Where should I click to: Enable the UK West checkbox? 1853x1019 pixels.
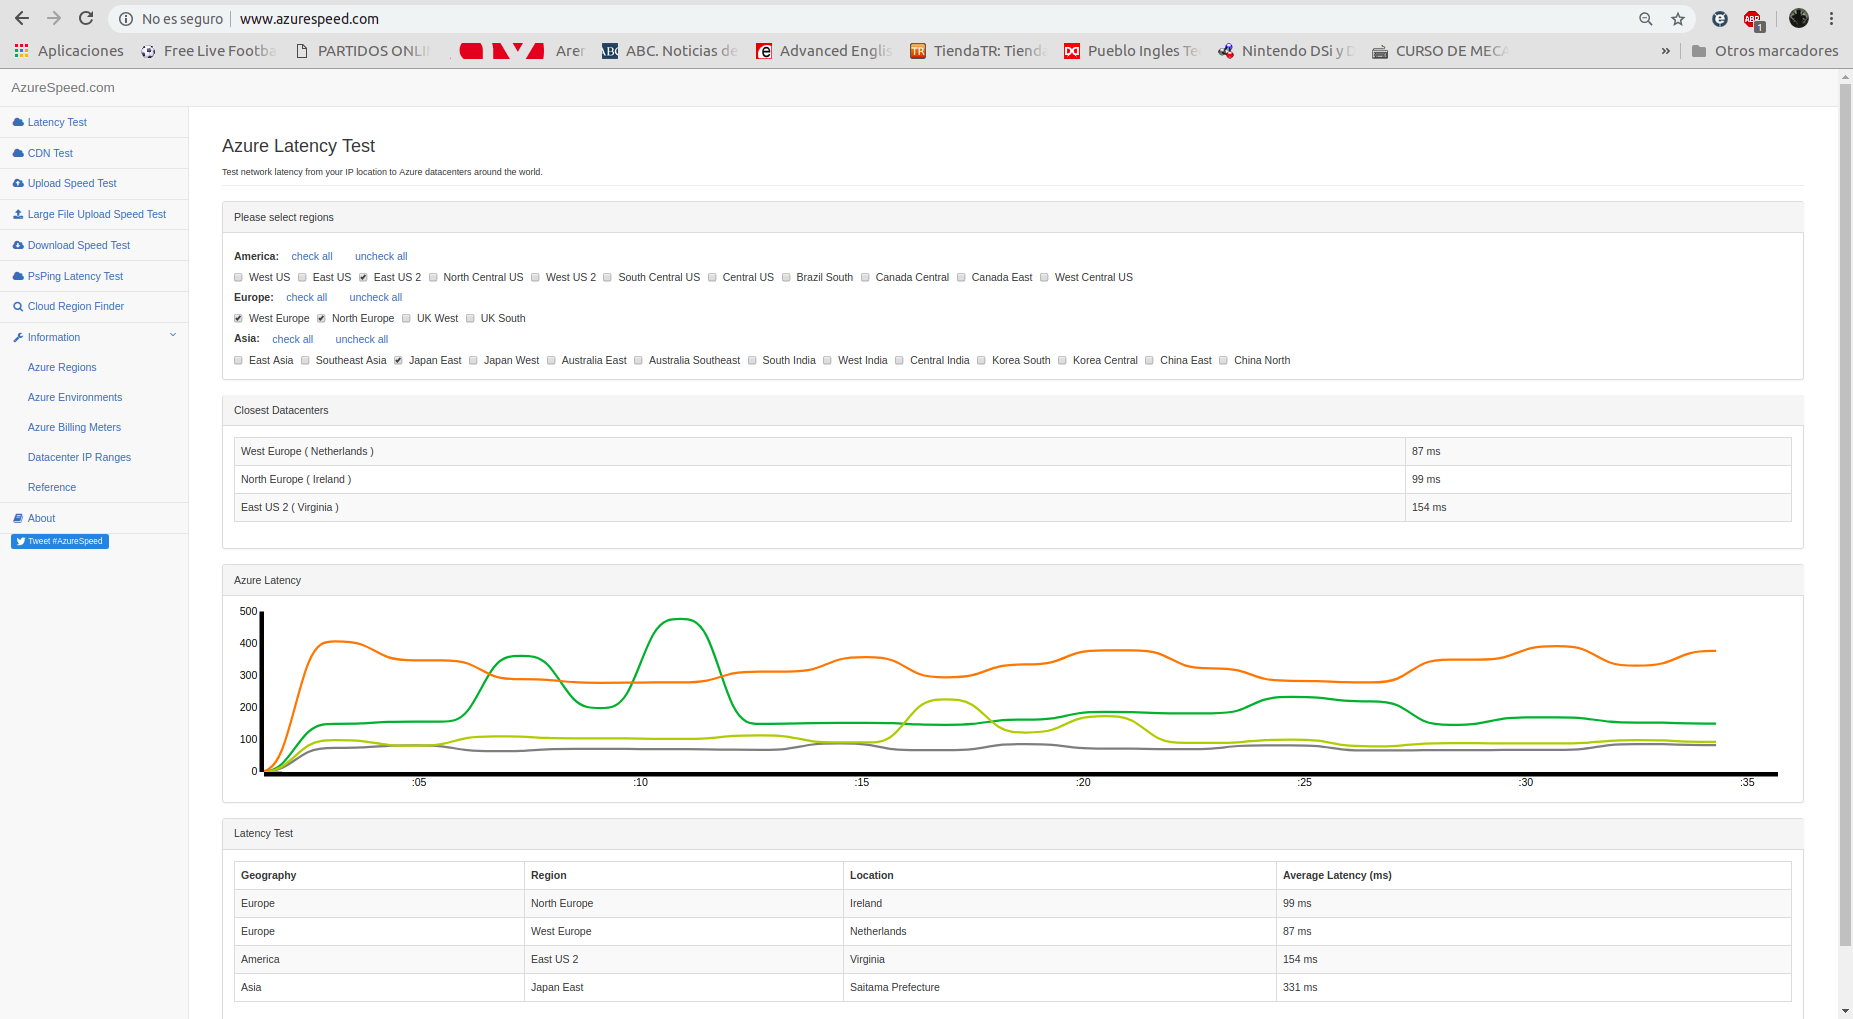(x=406, y=319)
